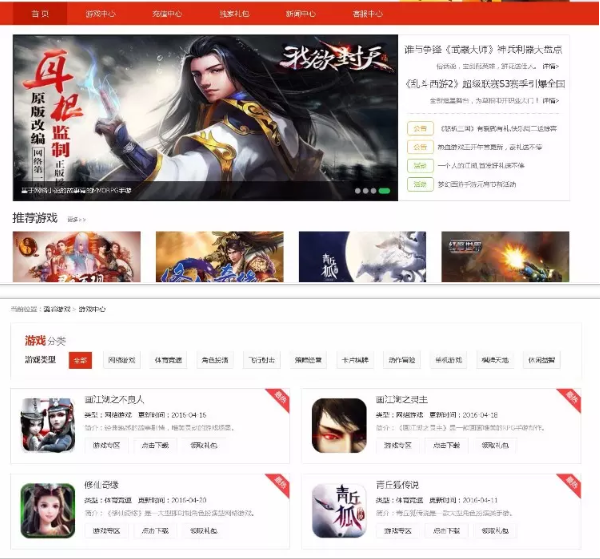This screenshot has height=559, width=600.
Task: Open the second recommended game thumbnail
Action: [x=220, y=257]
